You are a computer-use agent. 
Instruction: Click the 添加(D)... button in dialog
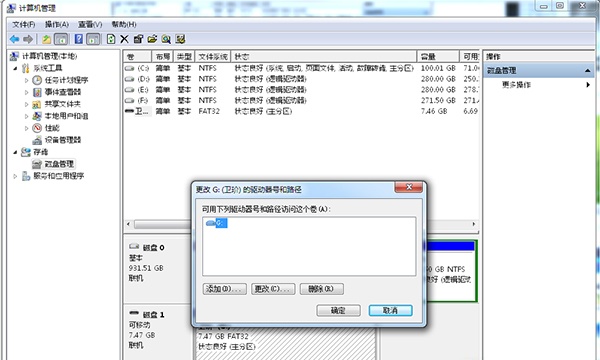click(225, 289)
